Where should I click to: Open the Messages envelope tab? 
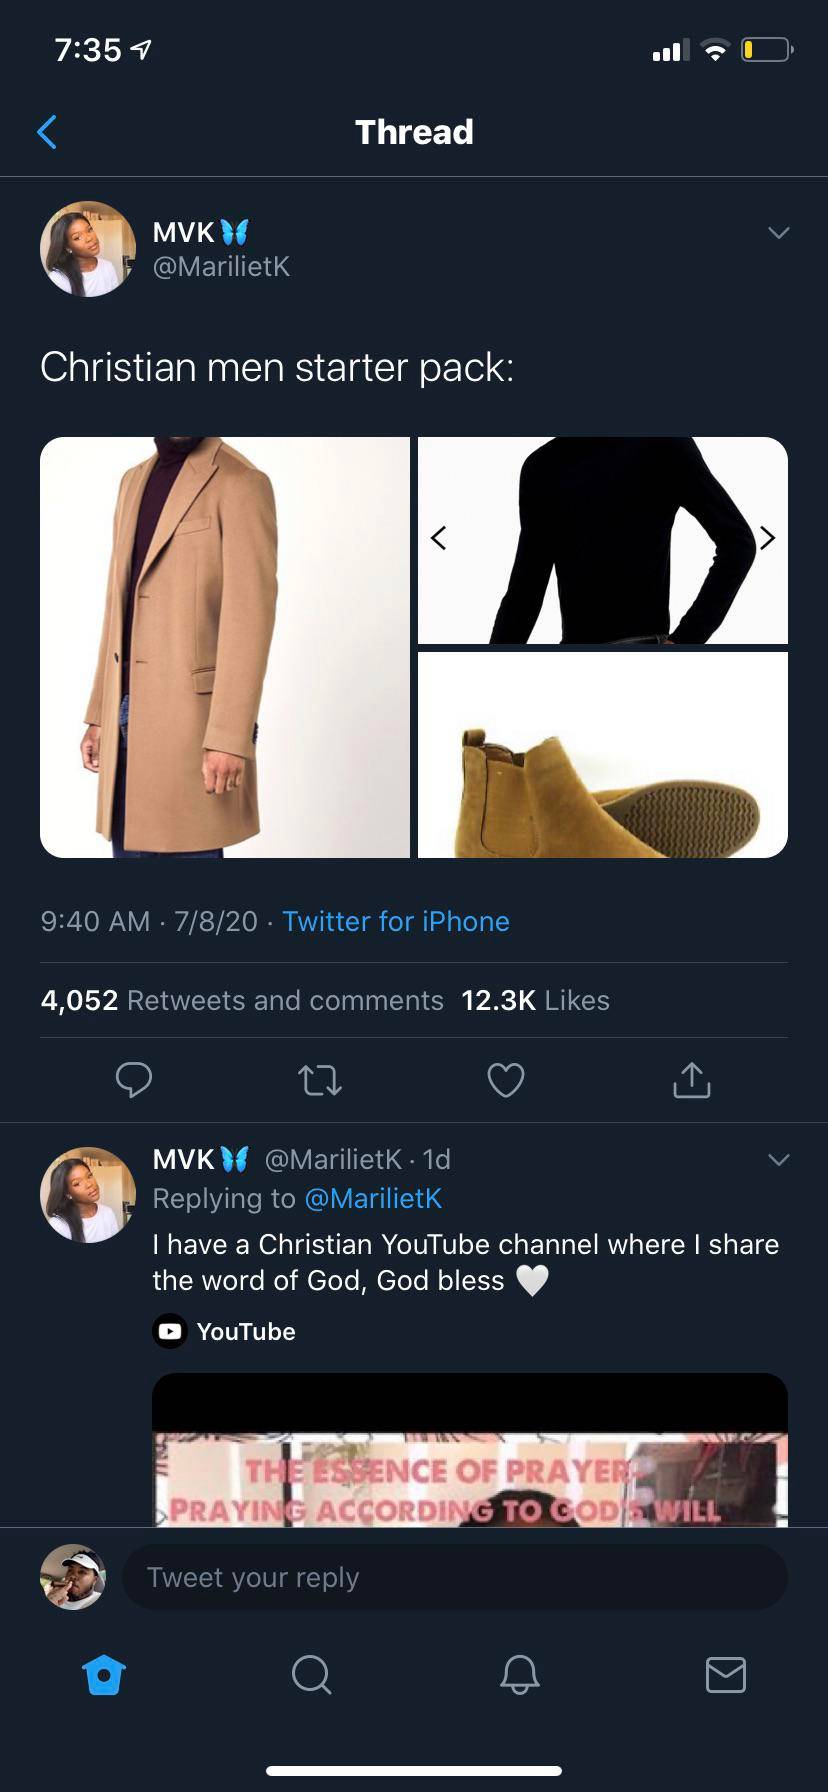tap(726, 1674)
